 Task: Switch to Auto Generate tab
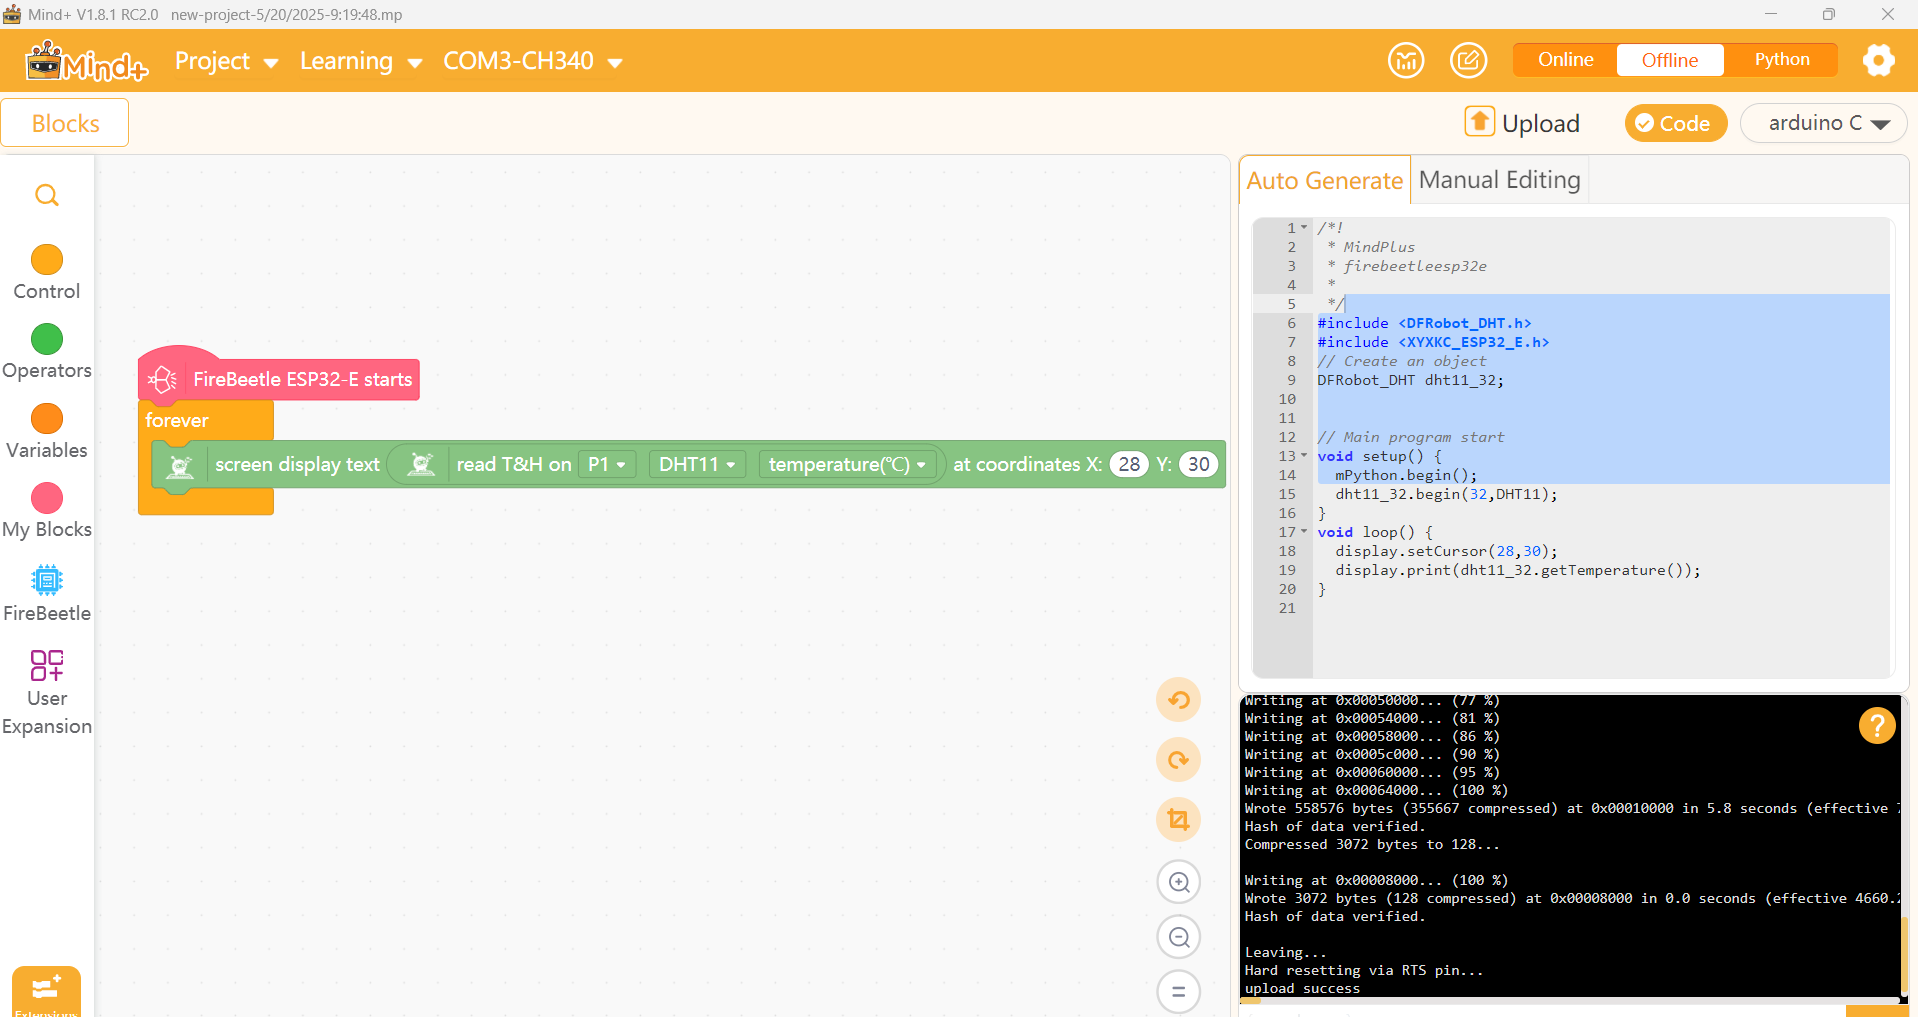[1324, 180]
